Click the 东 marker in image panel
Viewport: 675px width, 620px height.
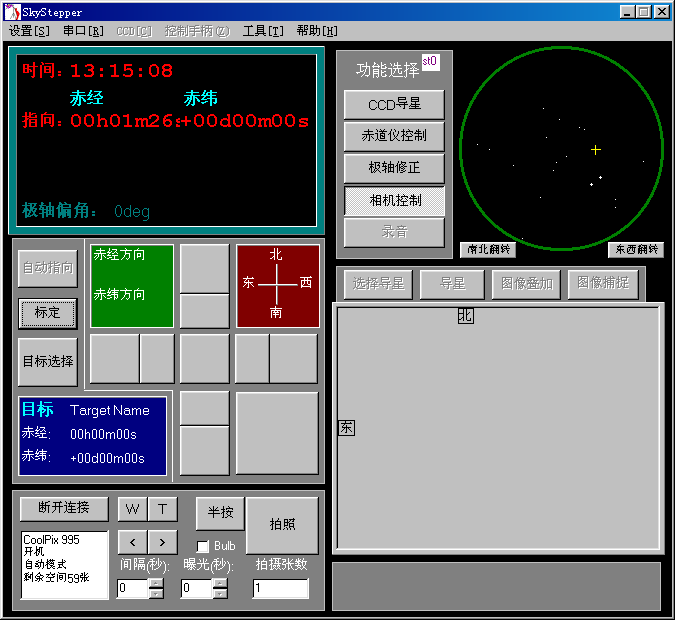346,428
